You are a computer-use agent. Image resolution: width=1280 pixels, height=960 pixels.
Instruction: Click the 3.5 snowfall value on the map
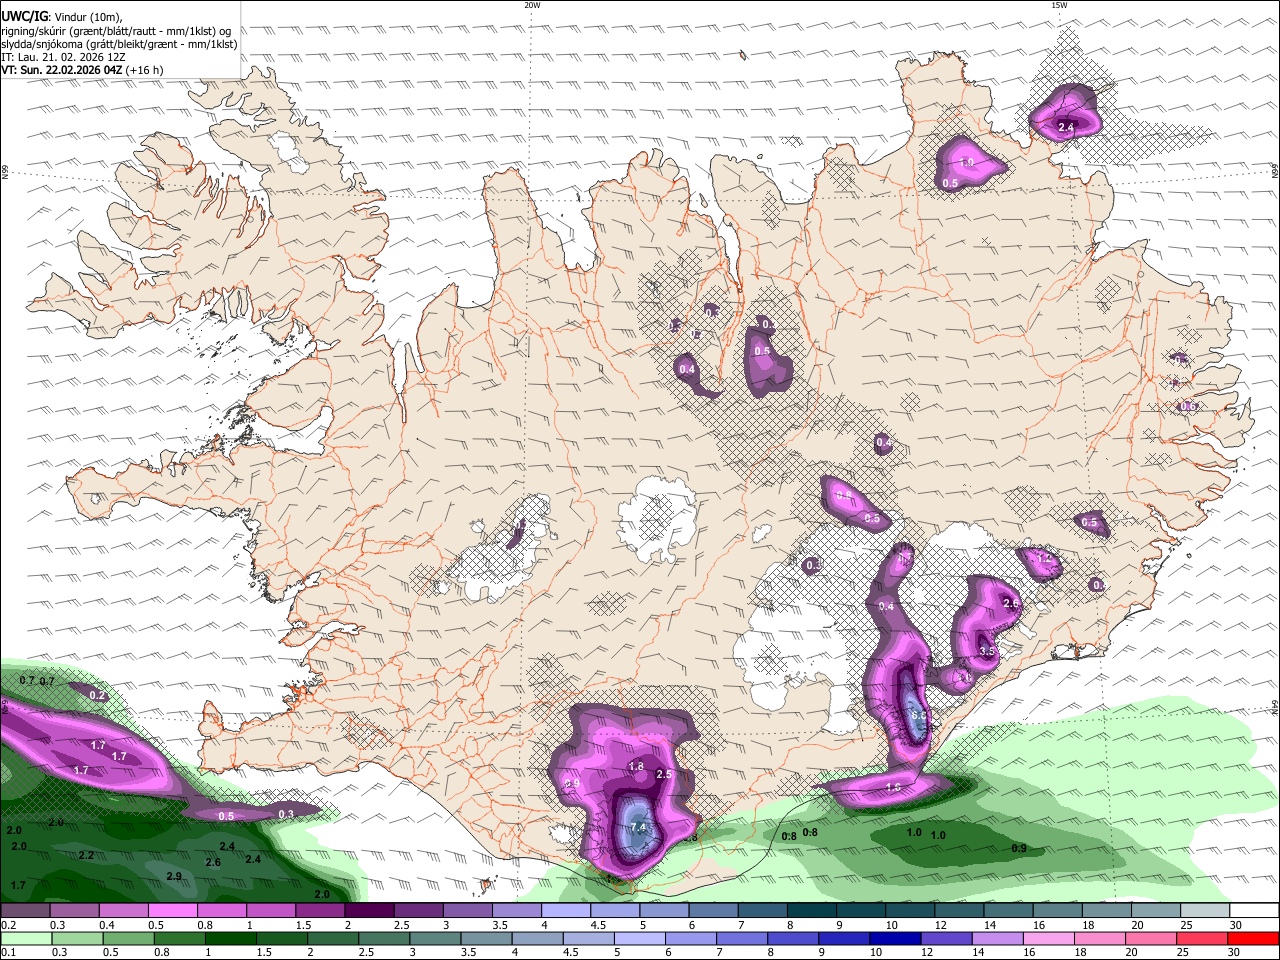pos(987,651)
